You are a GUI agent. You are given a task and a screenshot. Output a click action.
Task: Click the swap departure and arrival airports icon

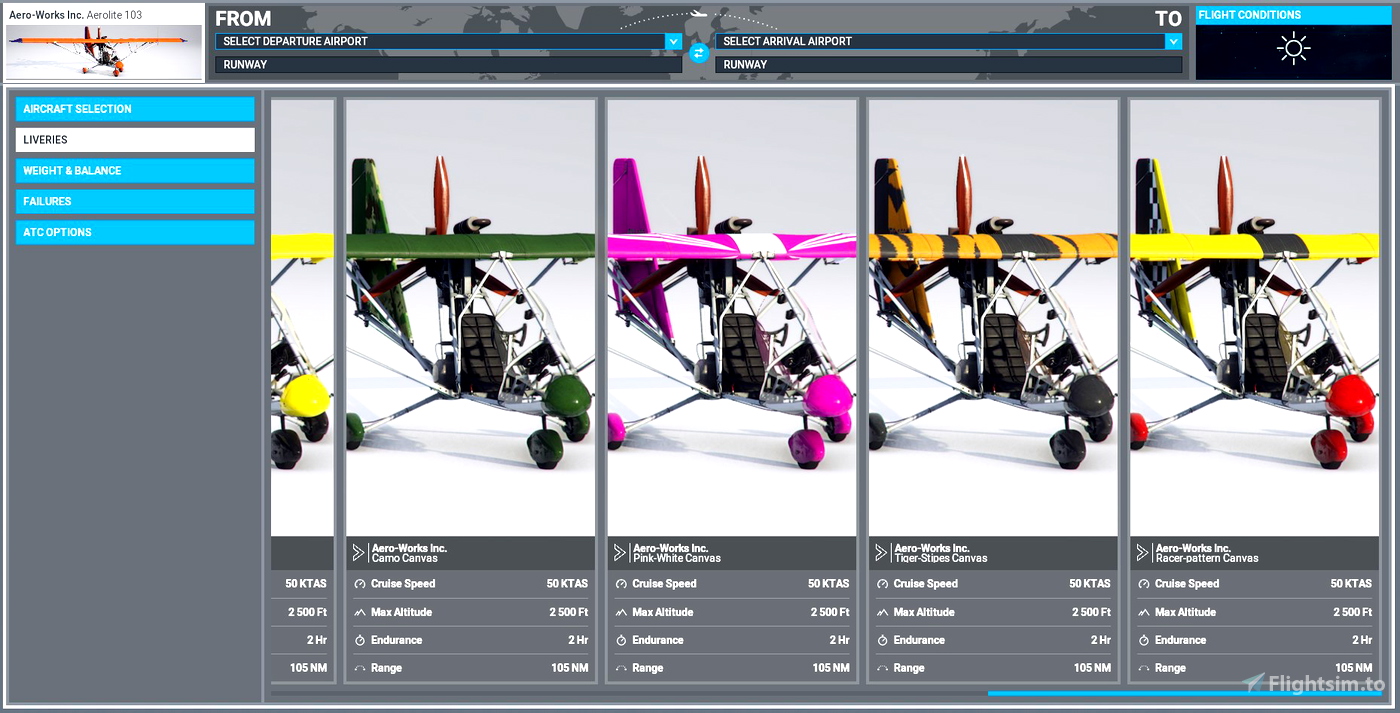pos(699,53)
